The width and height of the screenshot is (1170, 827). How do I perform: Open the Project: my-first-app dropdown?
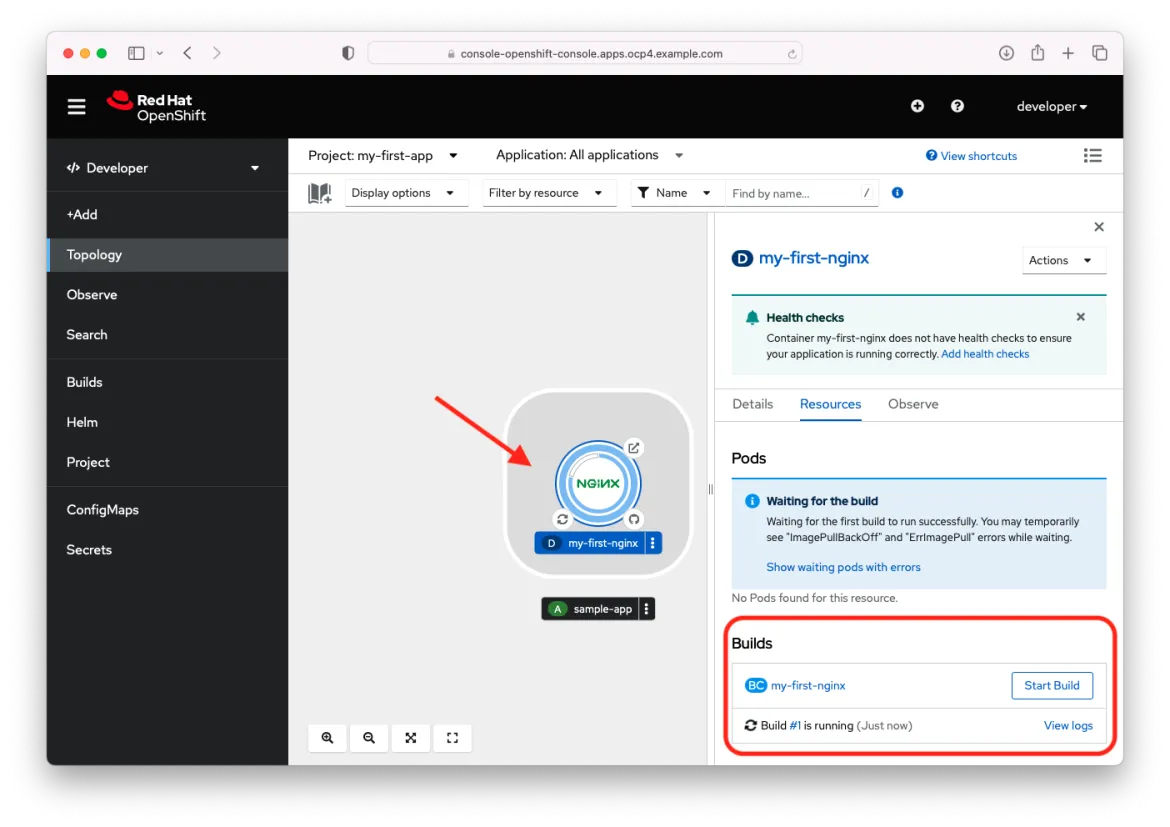[383, 155]
